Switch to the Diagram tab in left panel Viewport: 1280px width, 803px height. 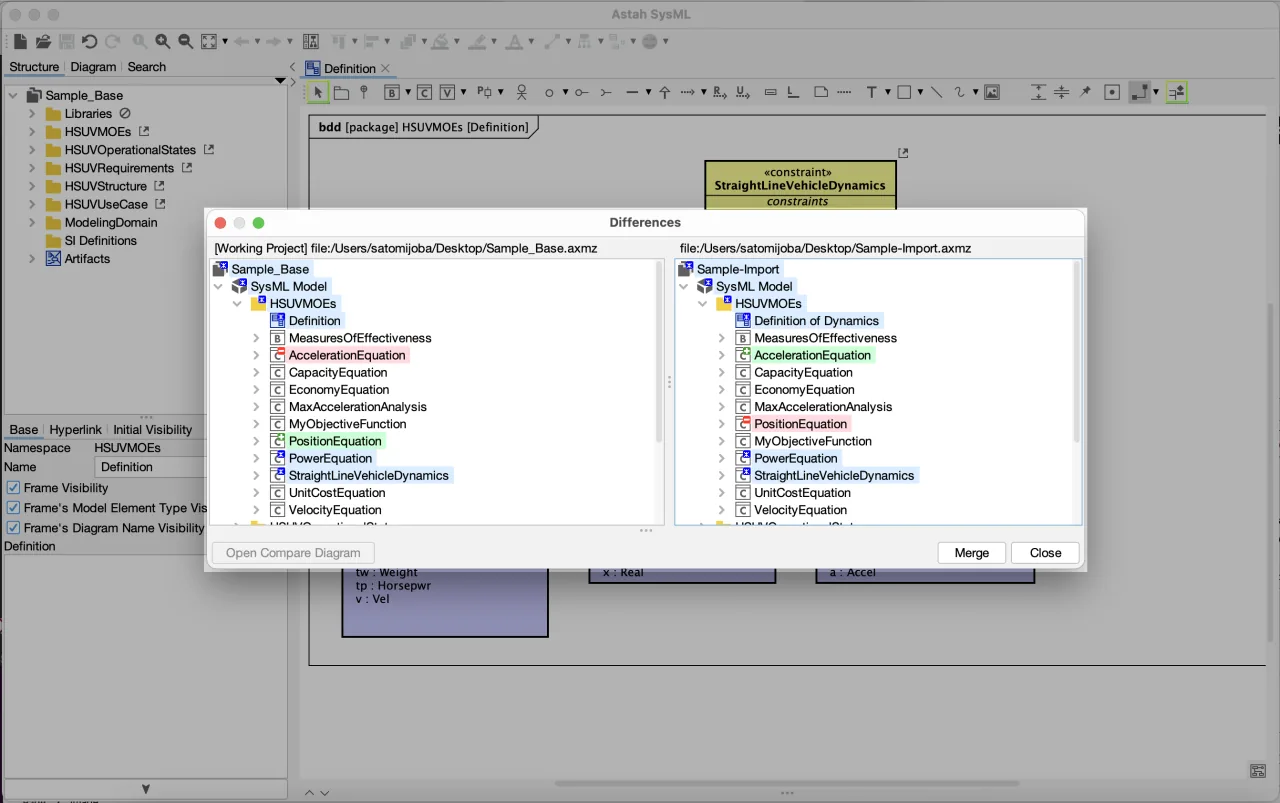point(93,67)
